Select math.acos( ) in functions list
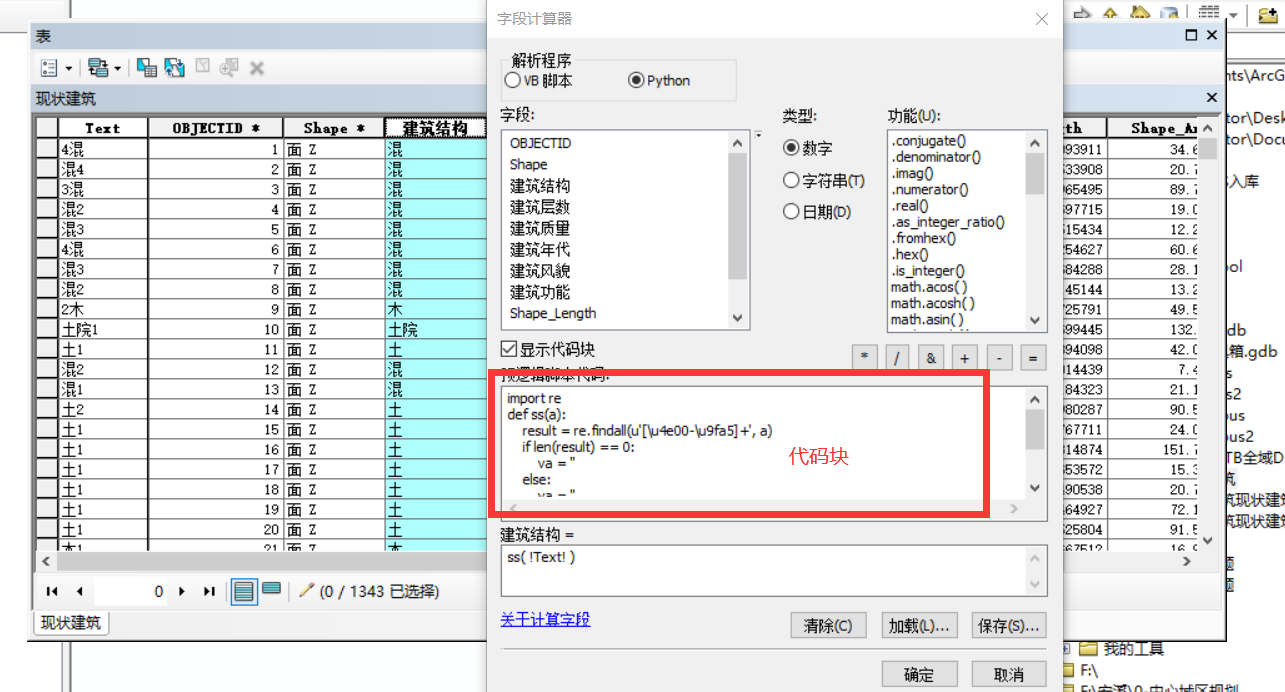 [x=929, y=287]
